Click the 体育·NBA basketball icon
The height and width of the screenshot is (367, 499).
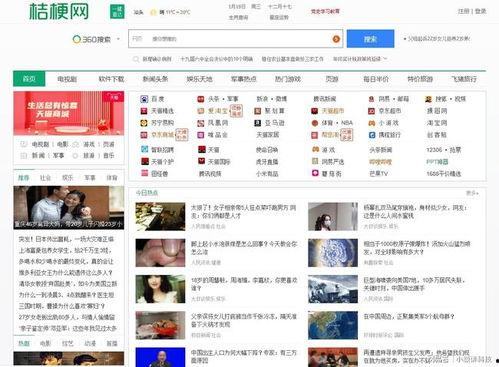click(315, 123)
